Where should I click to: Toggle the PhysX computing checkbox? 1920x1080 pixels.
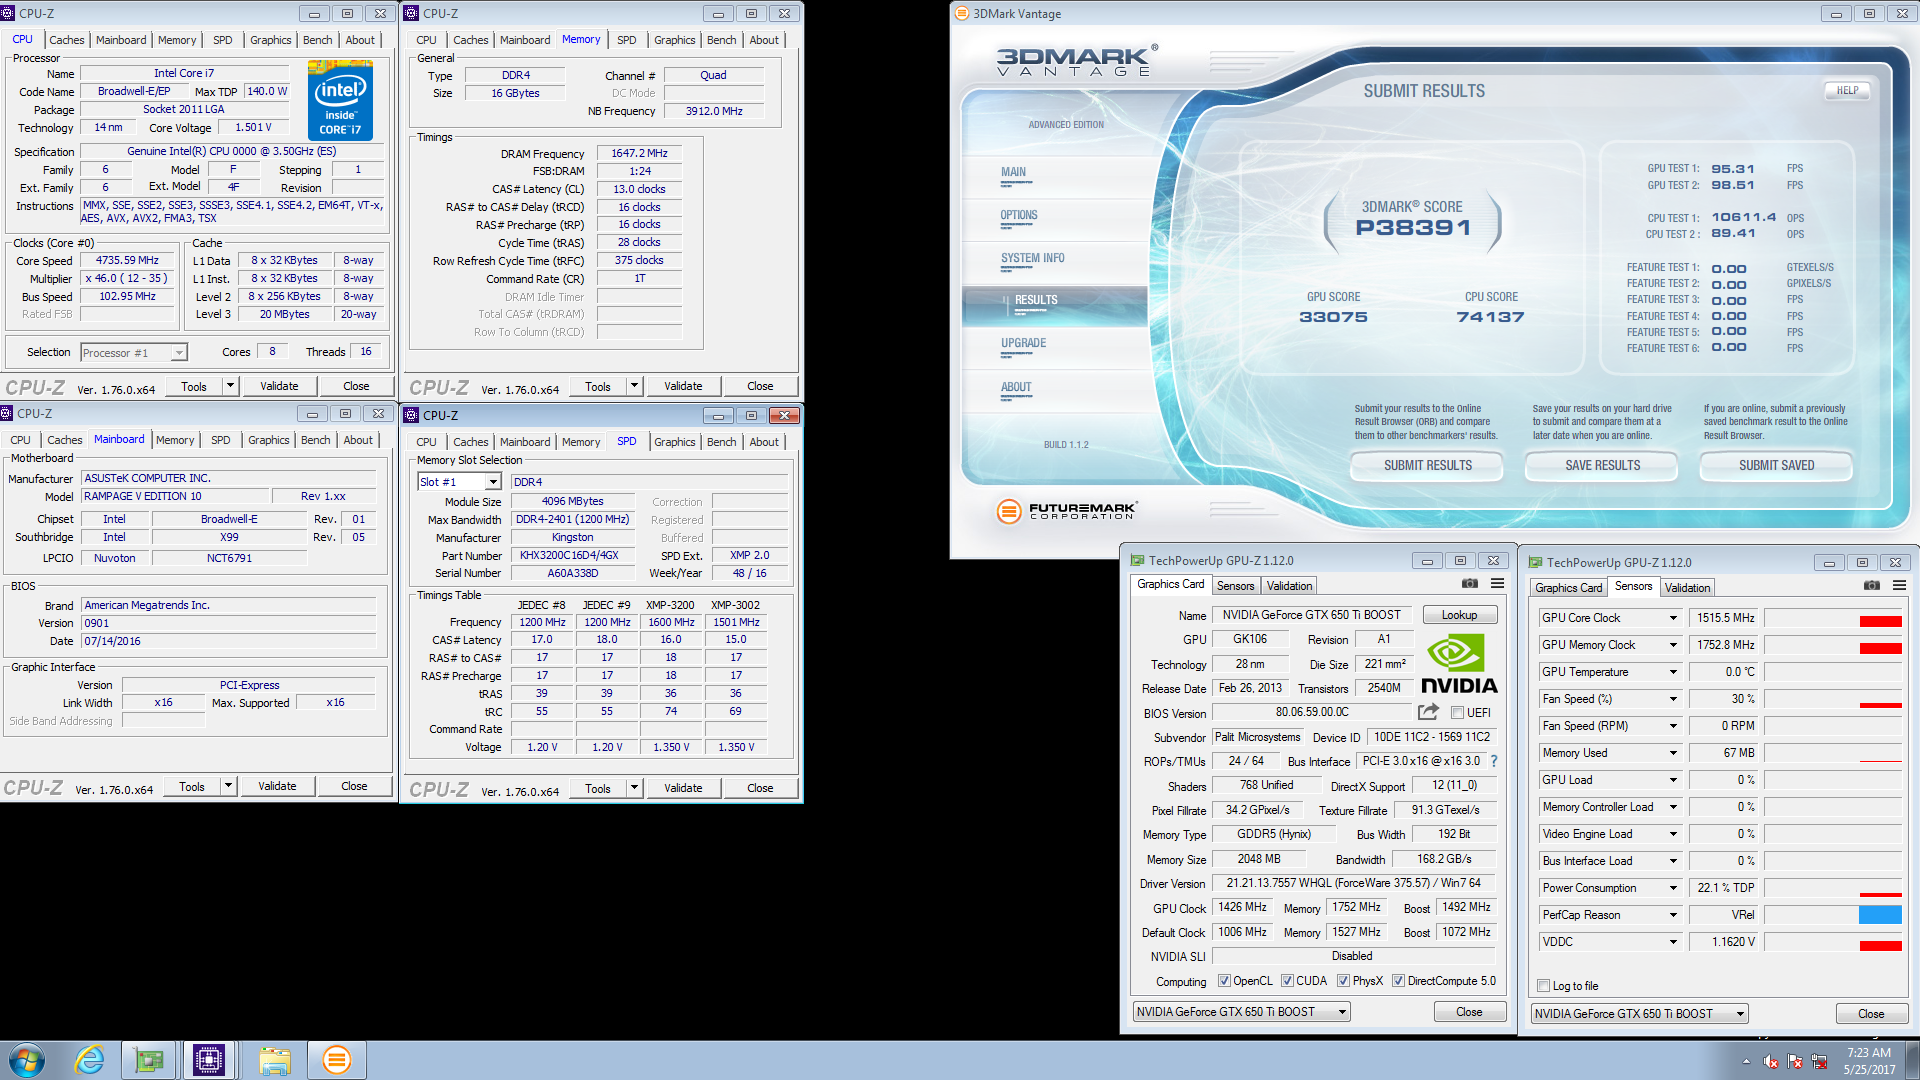1343,981
